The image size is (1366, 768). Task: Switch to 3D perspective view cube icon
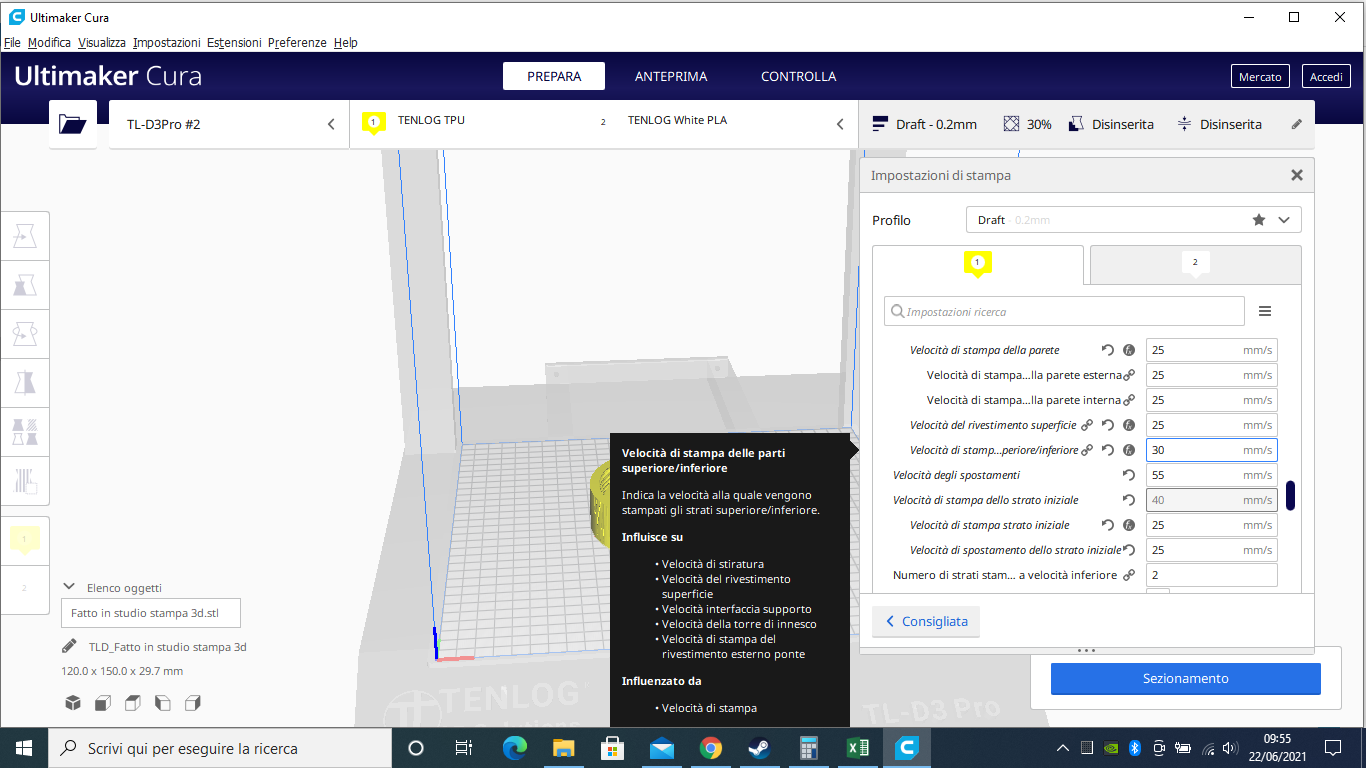pos(72,703)
